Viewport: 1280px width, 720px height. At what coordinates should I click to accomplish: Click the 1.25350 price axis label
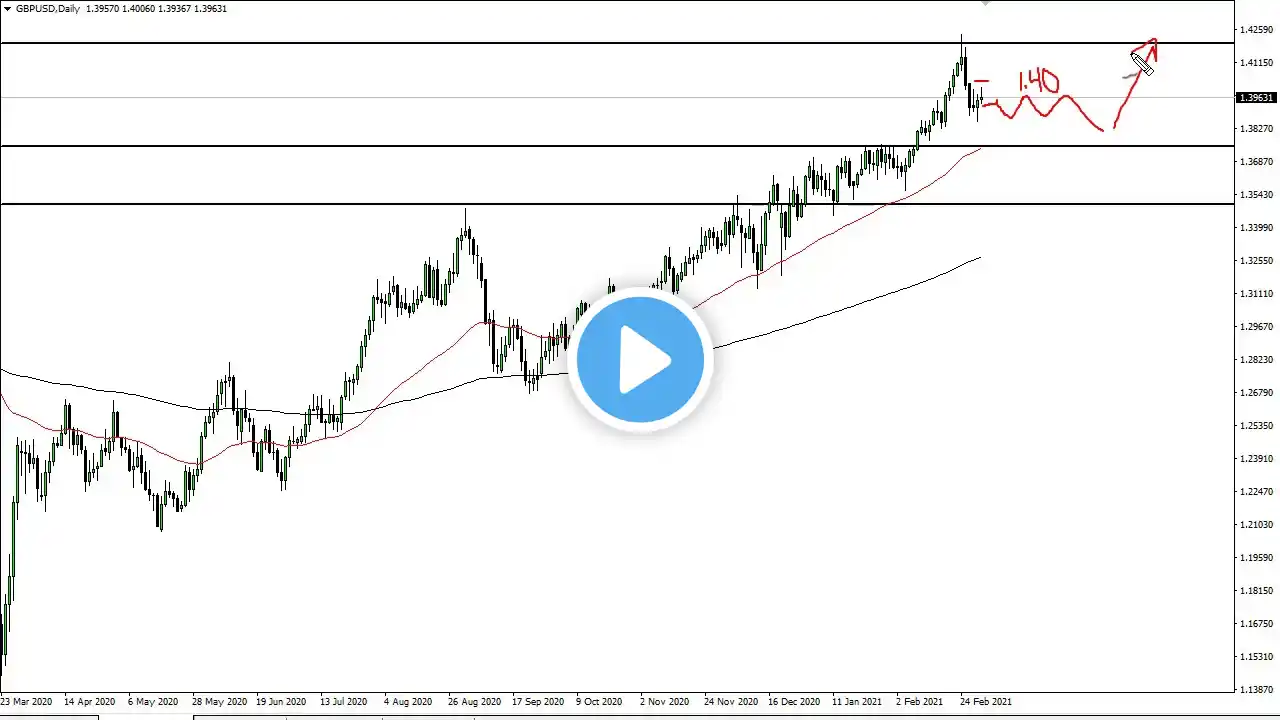pyautogui.click(x=1257, y=426)
